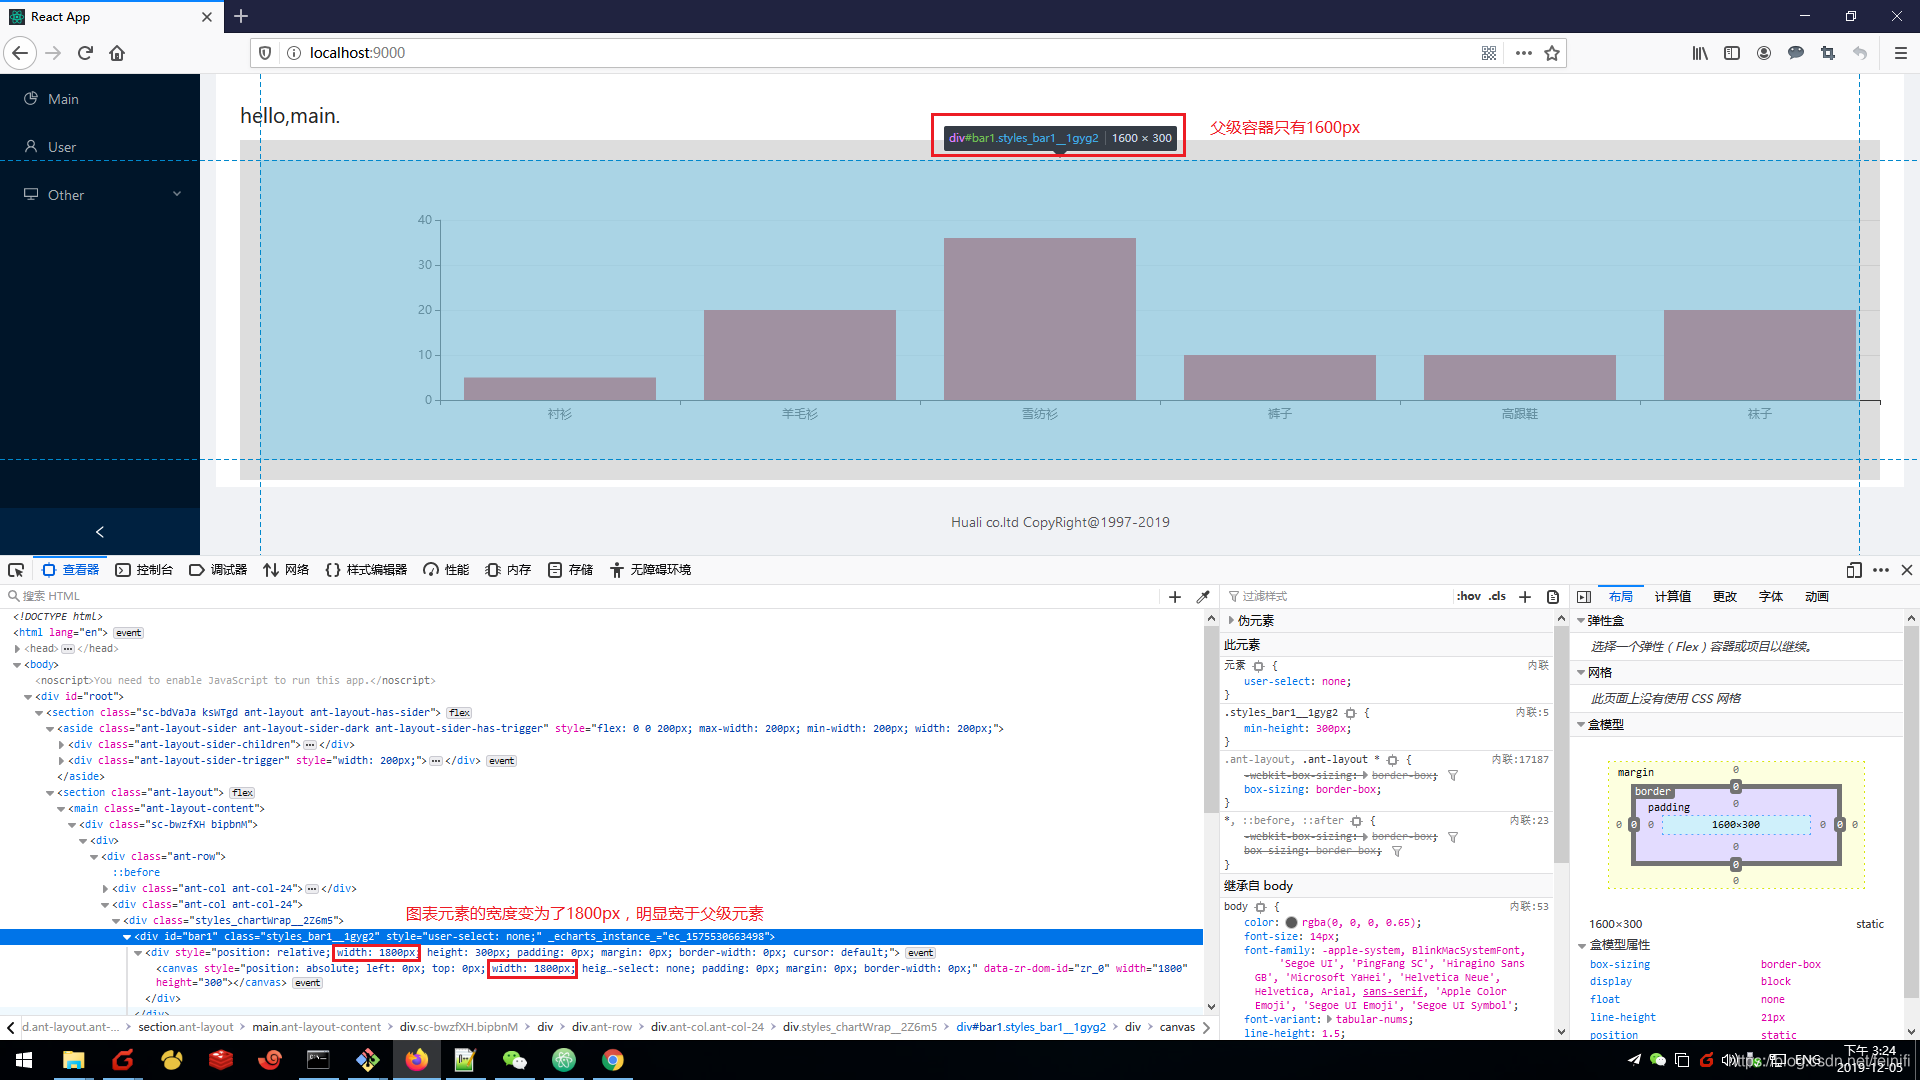Close the developer tools panel

coord(1907,570)
